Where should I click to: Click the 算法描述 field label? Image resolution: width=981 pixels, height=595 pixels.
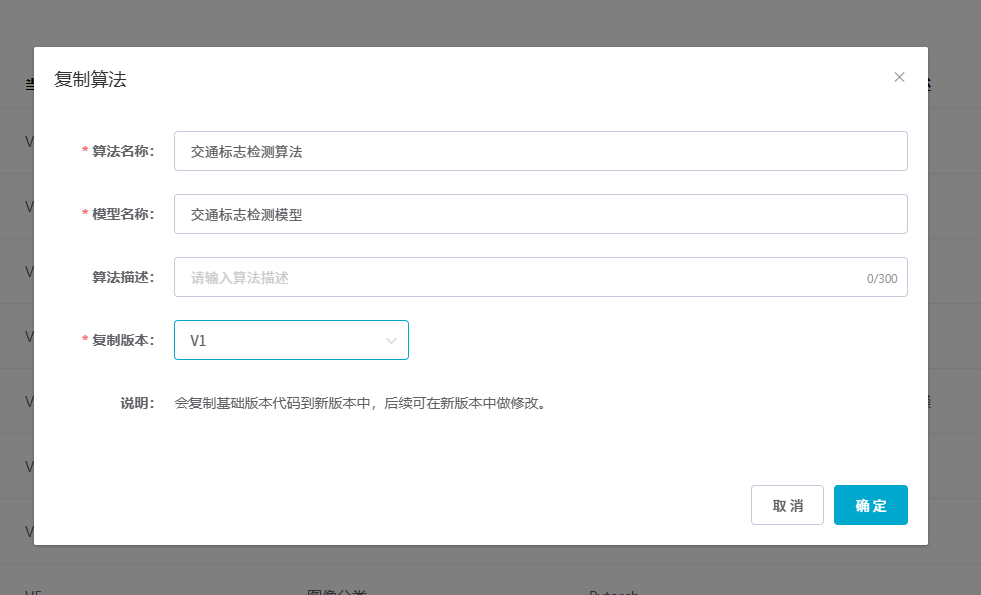[x=124, y=278]
